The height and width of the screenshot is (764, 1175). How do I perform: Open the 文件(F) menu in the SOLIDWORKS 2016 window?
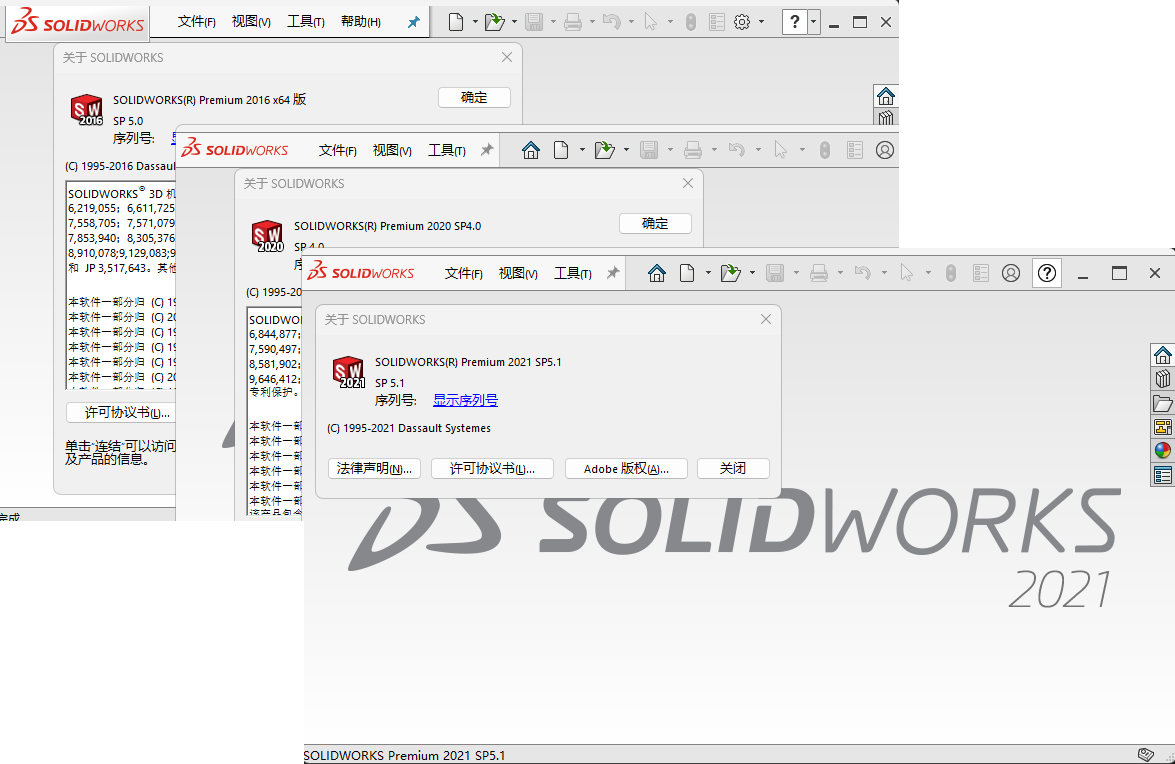coord(196,22)
